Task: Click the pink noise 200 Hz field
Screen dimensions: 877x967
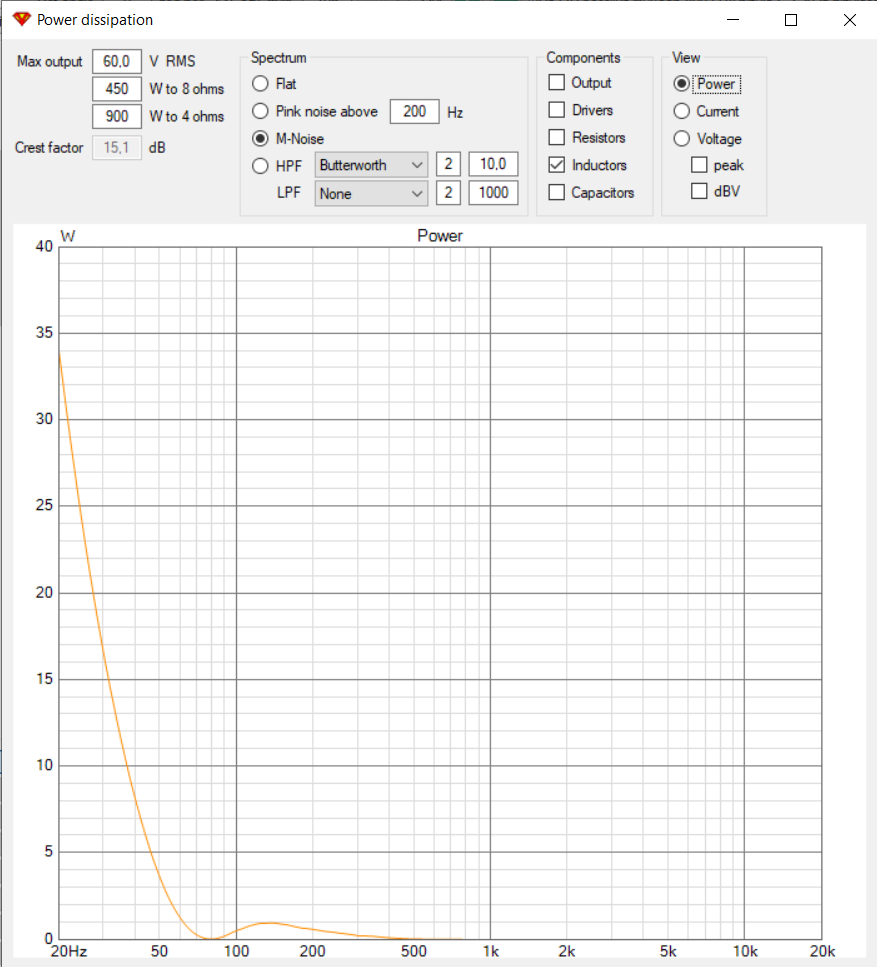Action: (414, 111)
